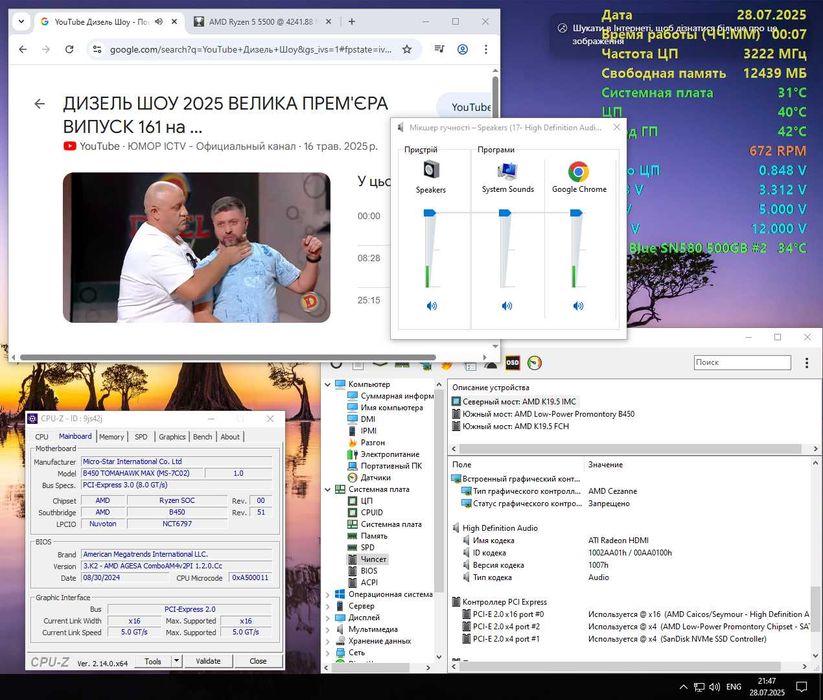The width and height of the screenshot is (823, 700).
Task: Bookmark the page with the star icon
Action: 407,49
